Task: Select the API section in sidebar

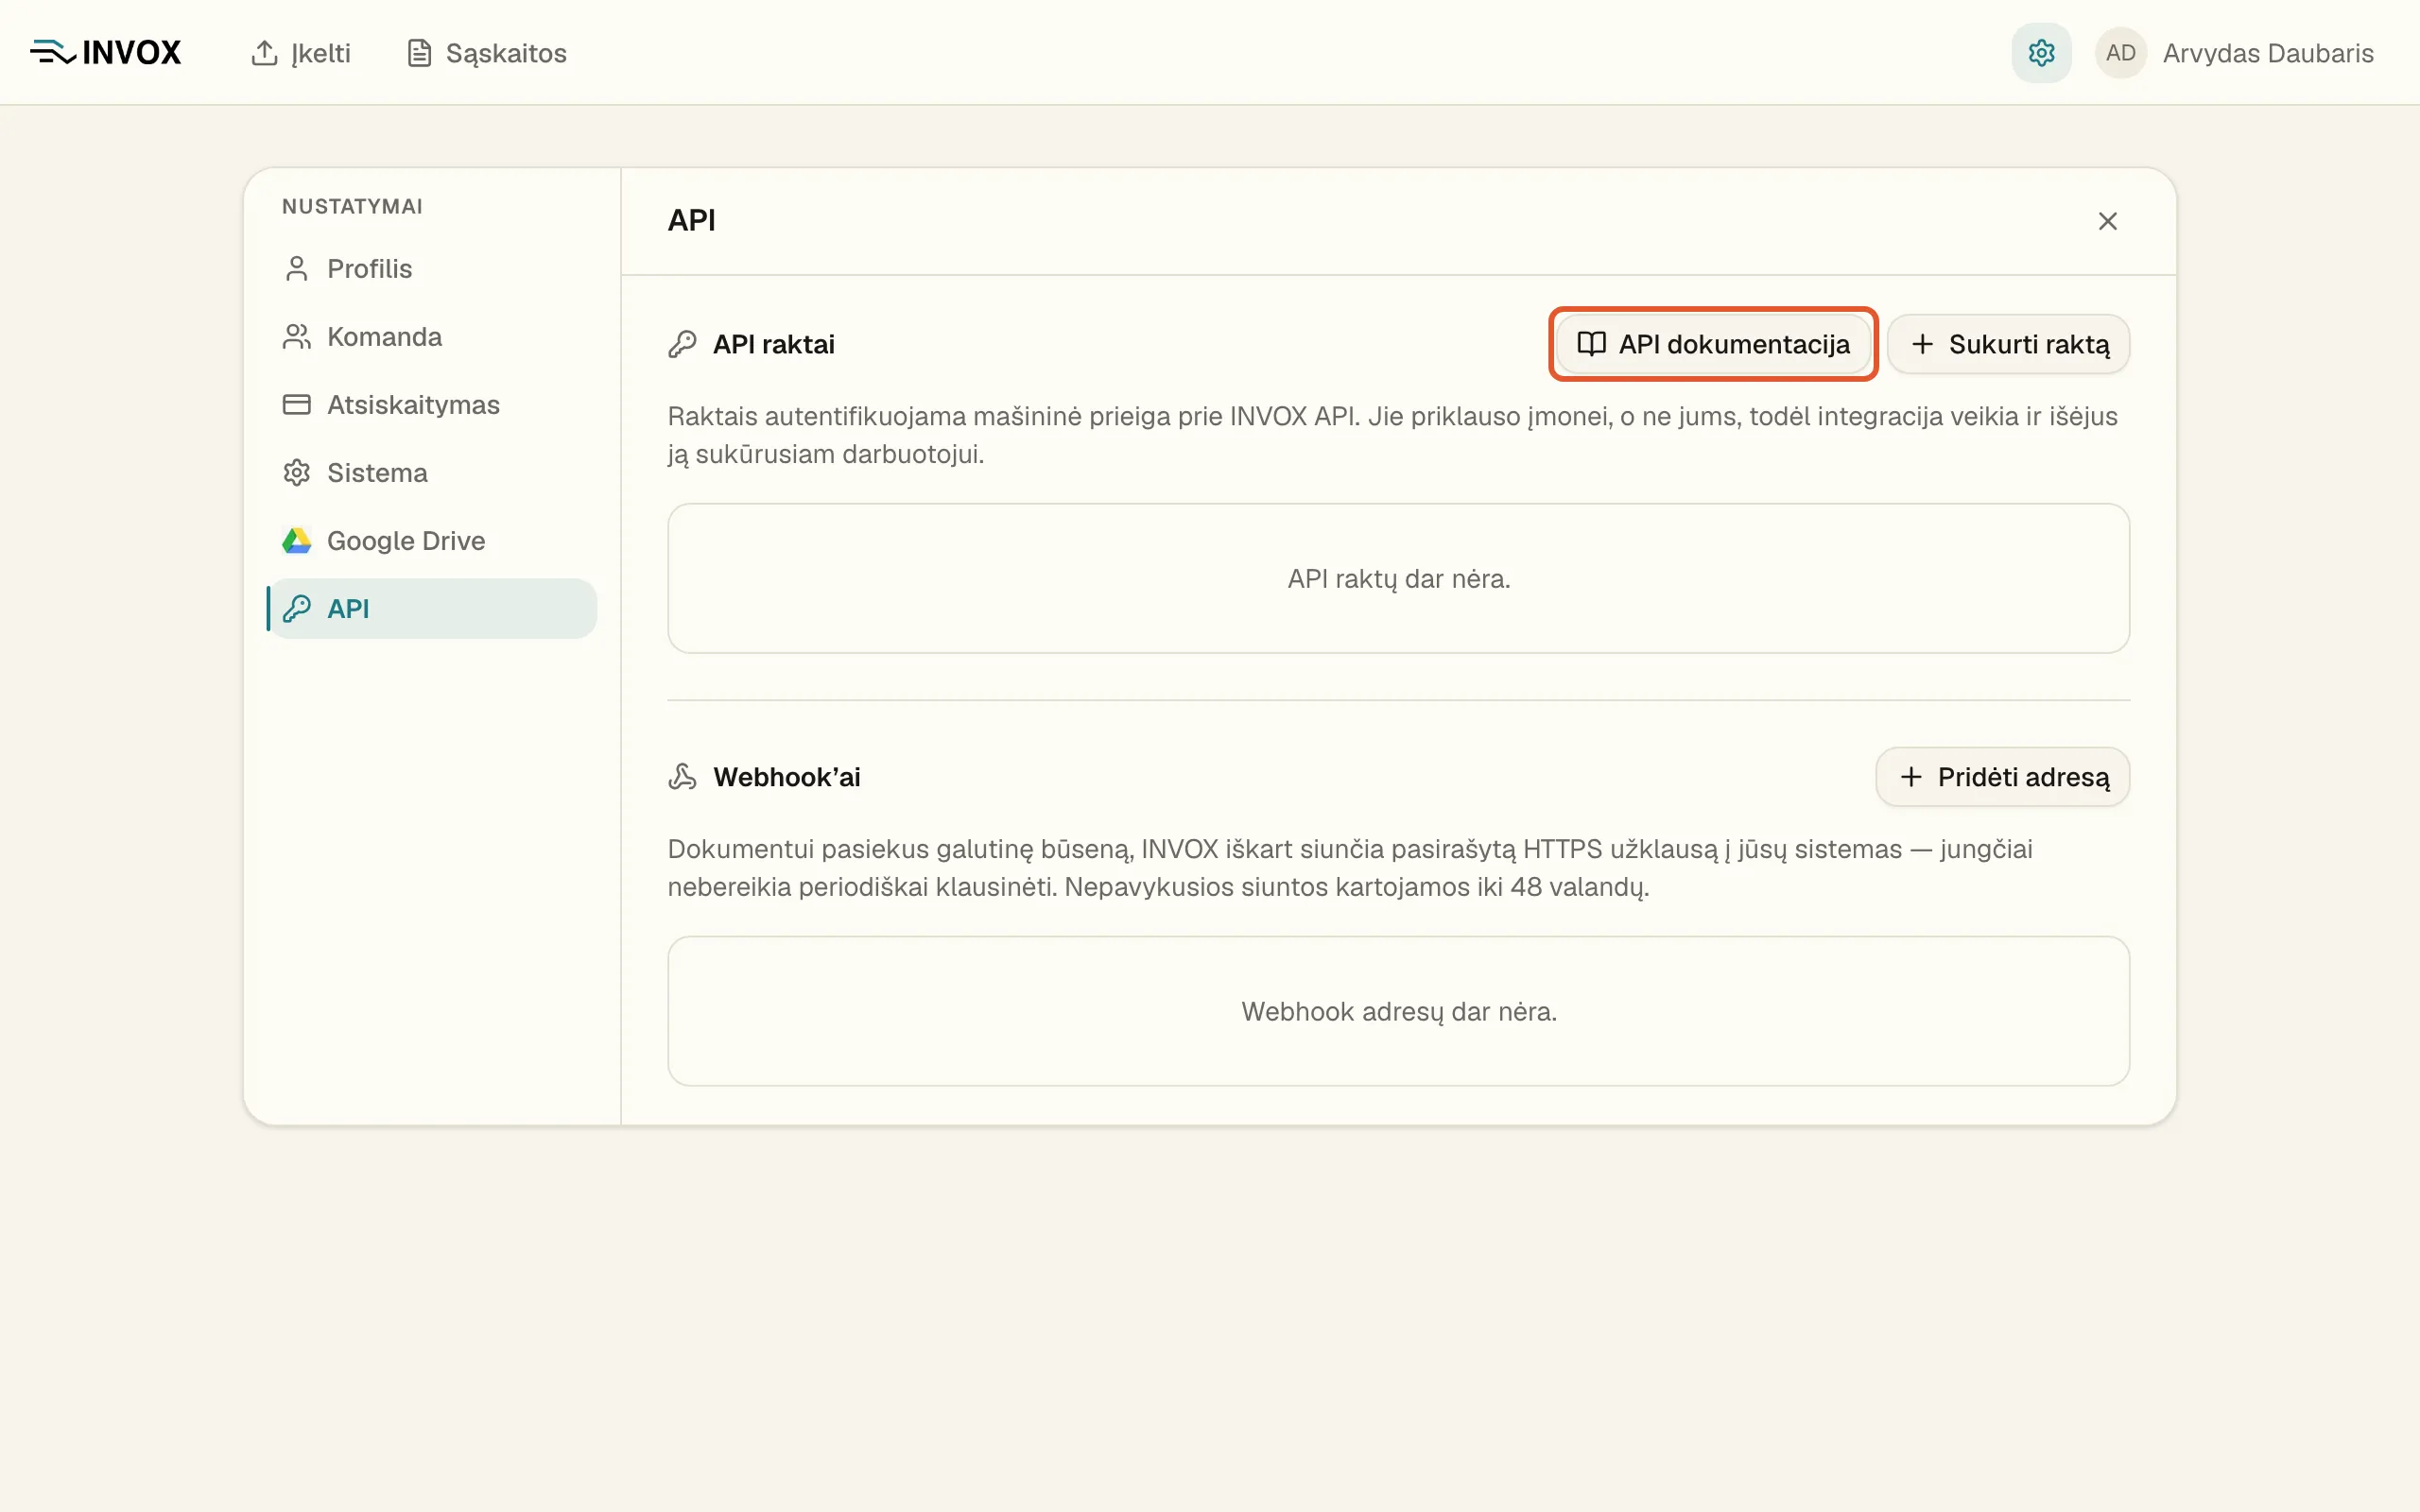Action: 433,609
